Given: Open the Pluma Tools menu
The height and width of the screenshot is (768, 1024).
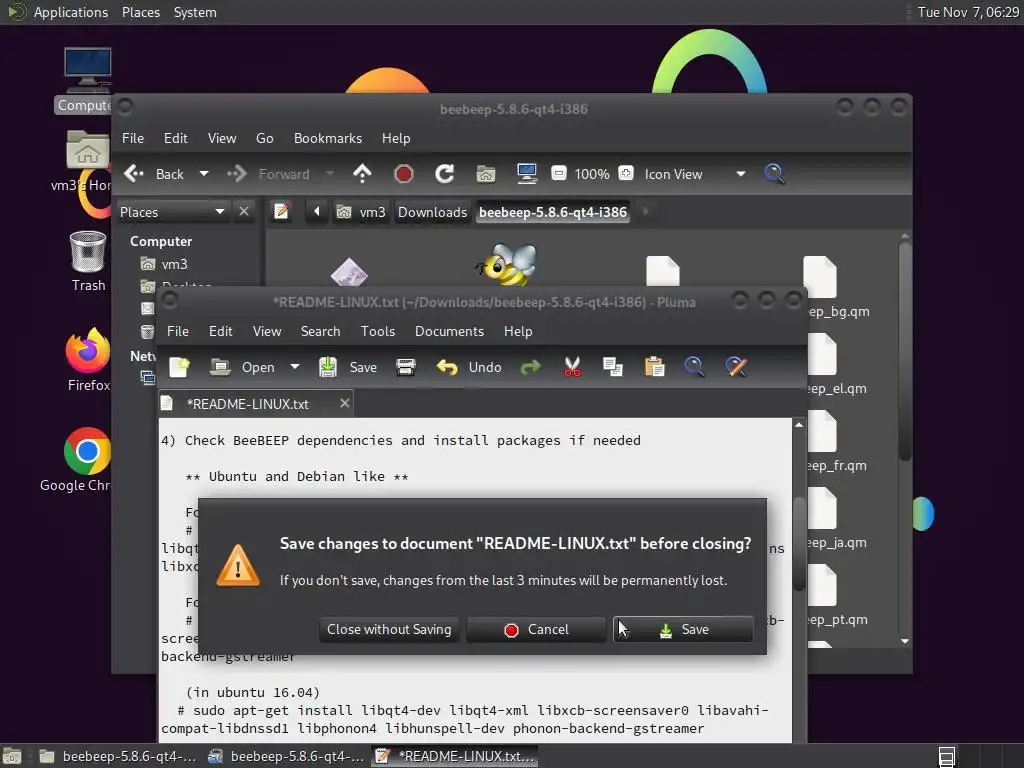Looking at the screenshot, I should (377, 331).
